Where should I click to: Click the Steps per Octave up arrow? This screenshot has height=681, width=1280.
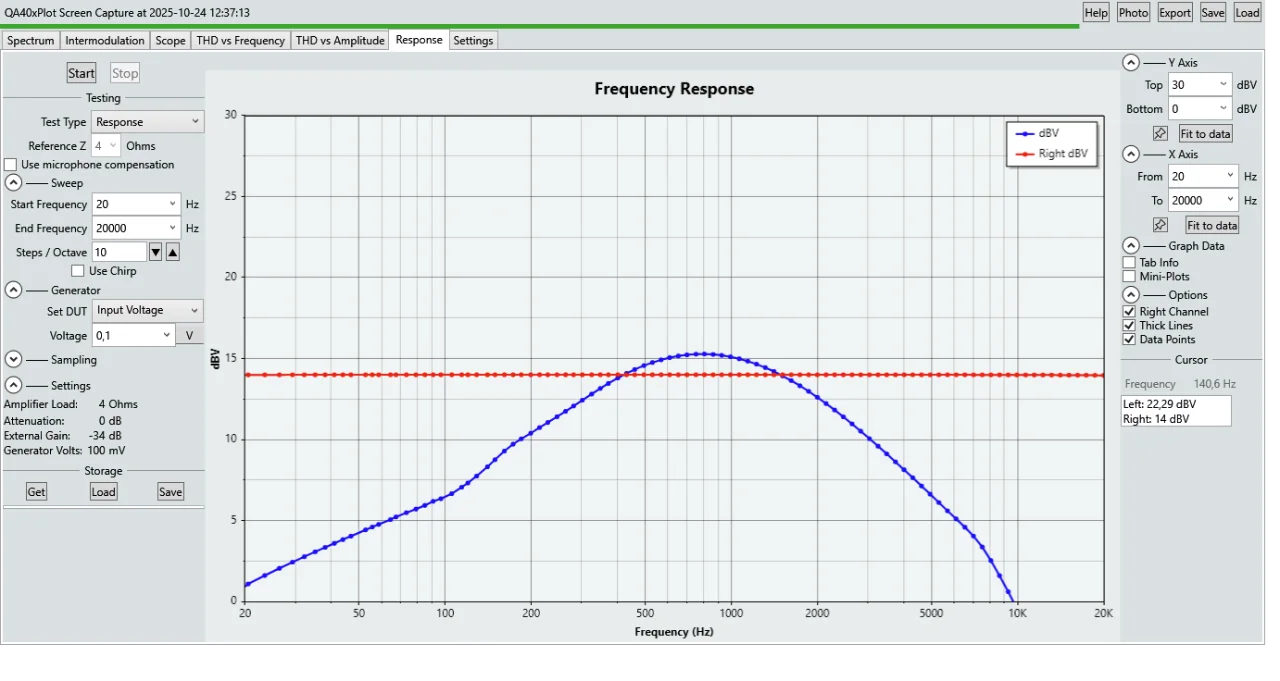[172, 251]
